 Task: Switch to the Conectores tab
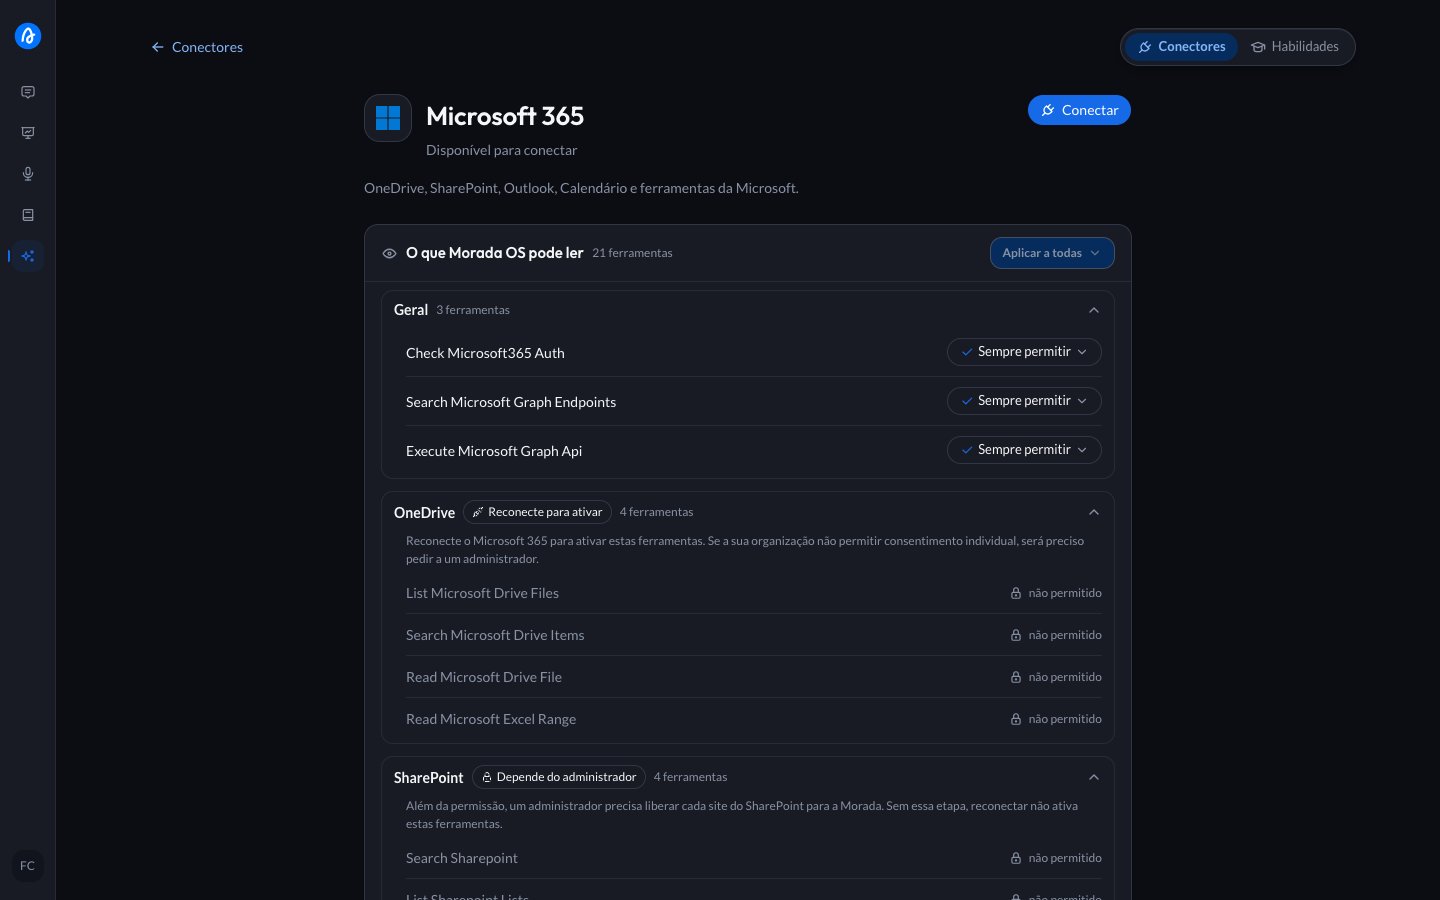(1182, 47)
